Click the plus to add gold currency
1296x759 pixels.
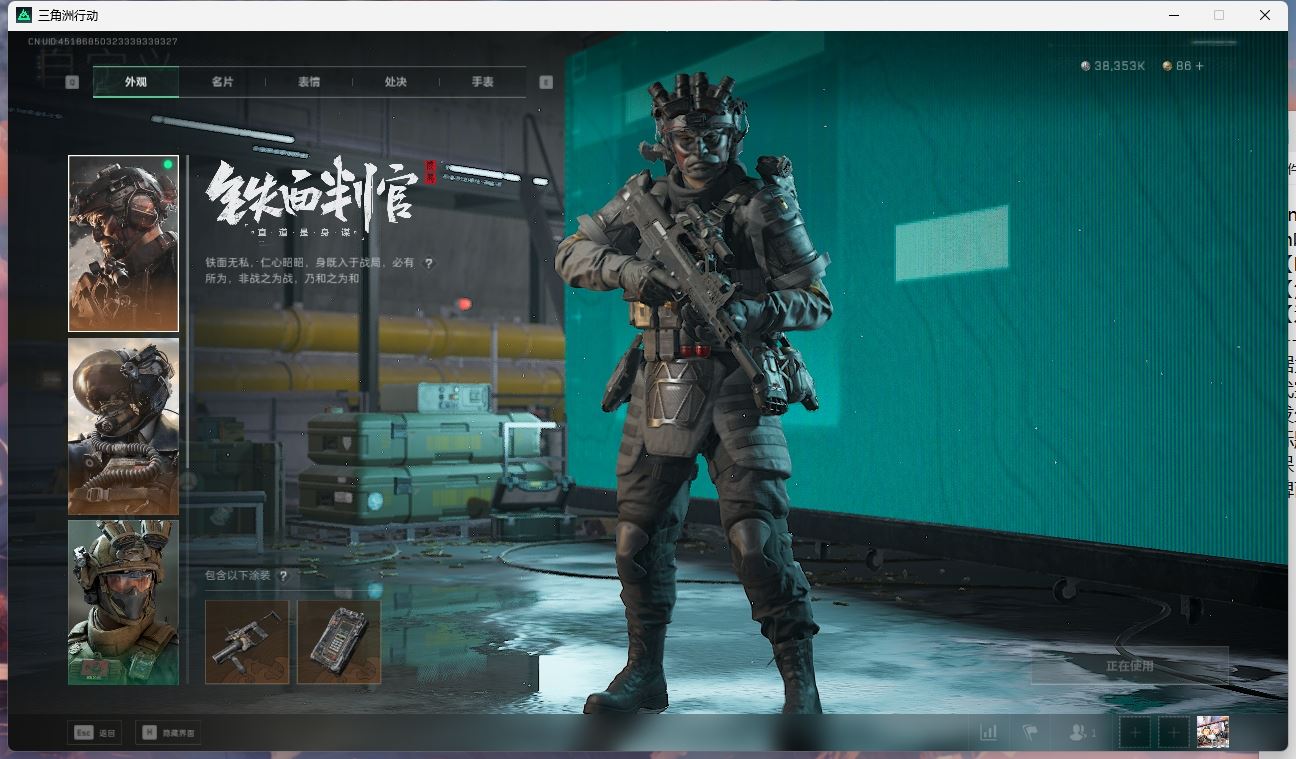click(1199, 66)
